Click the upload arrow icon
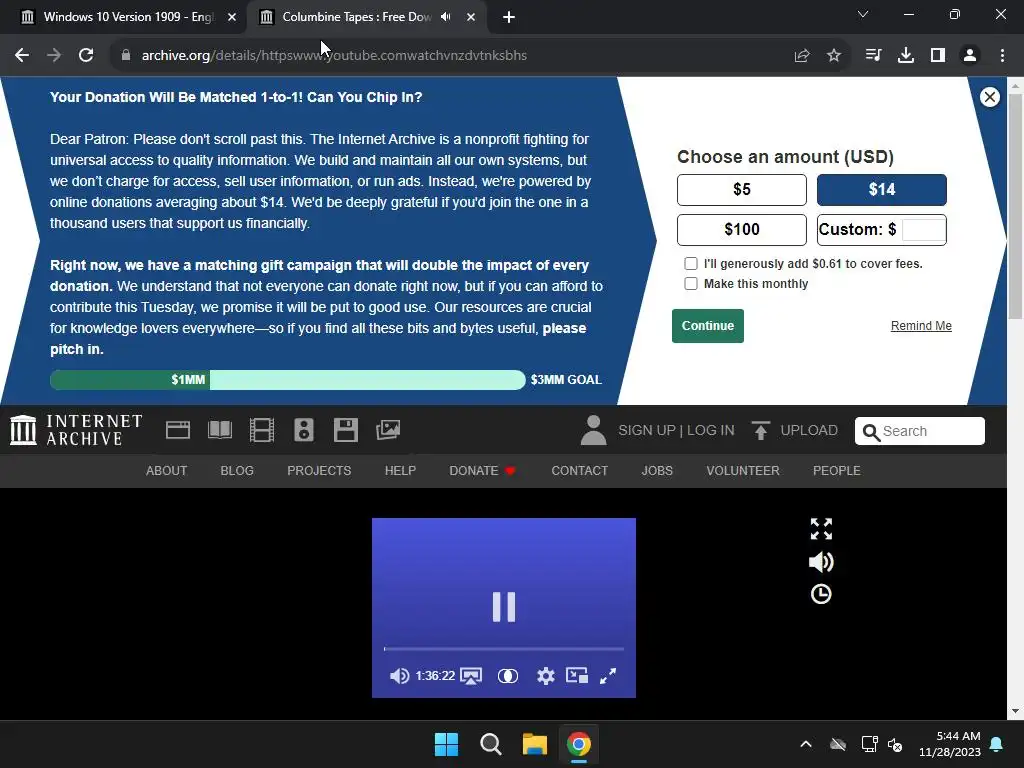The height and width of the screenshot is (768, 1024). 760,430
